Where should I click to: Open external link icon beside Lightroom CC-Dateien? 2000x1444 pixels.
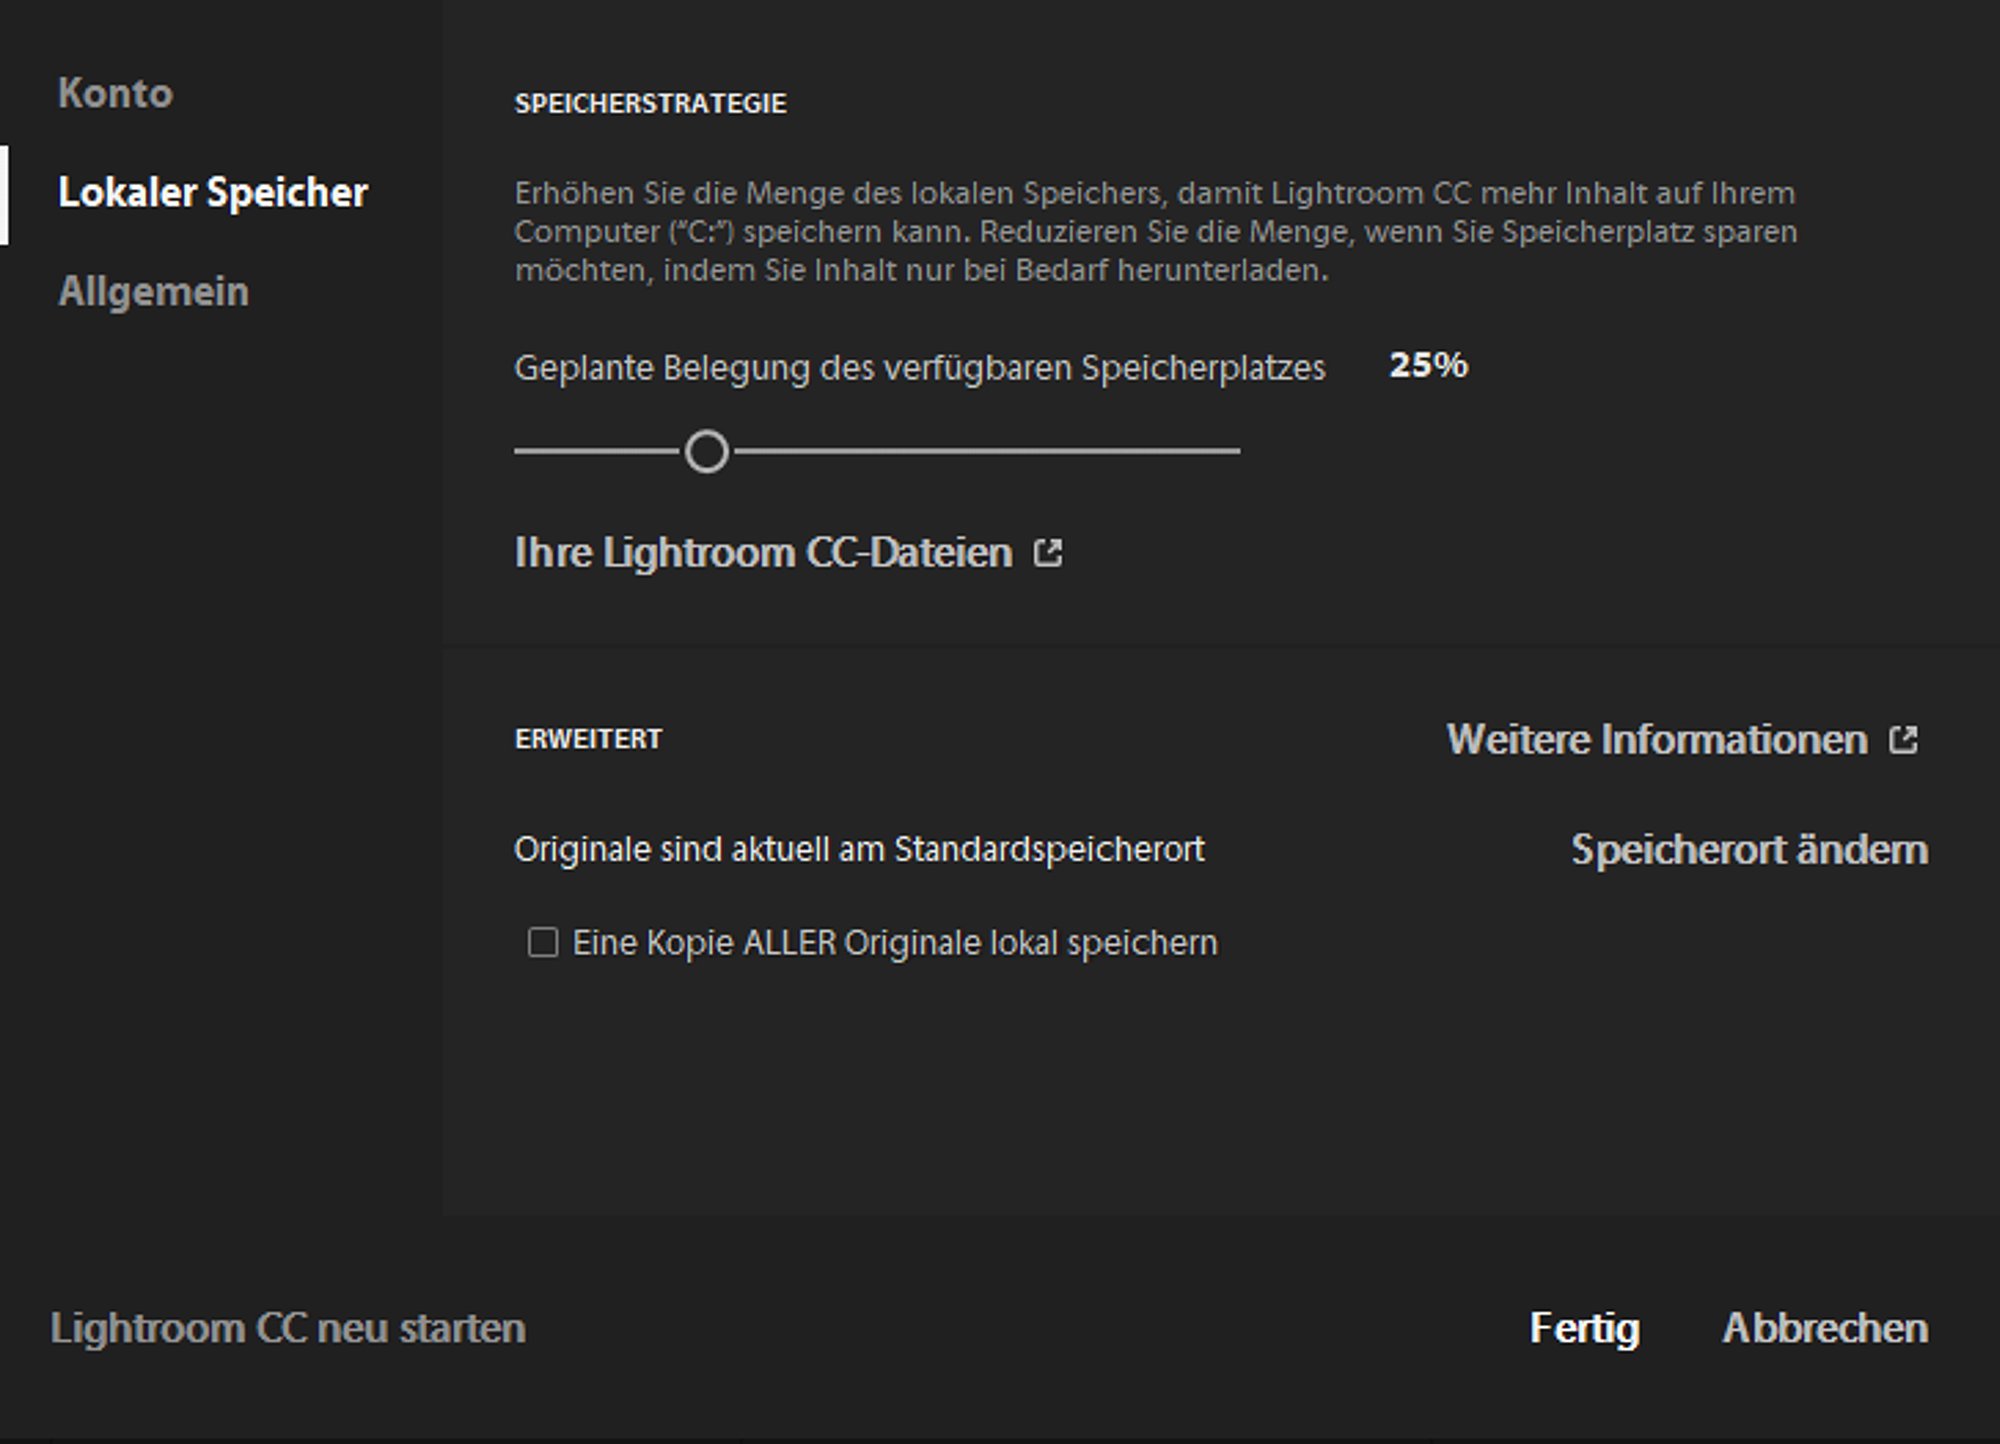pos(1047,553)
